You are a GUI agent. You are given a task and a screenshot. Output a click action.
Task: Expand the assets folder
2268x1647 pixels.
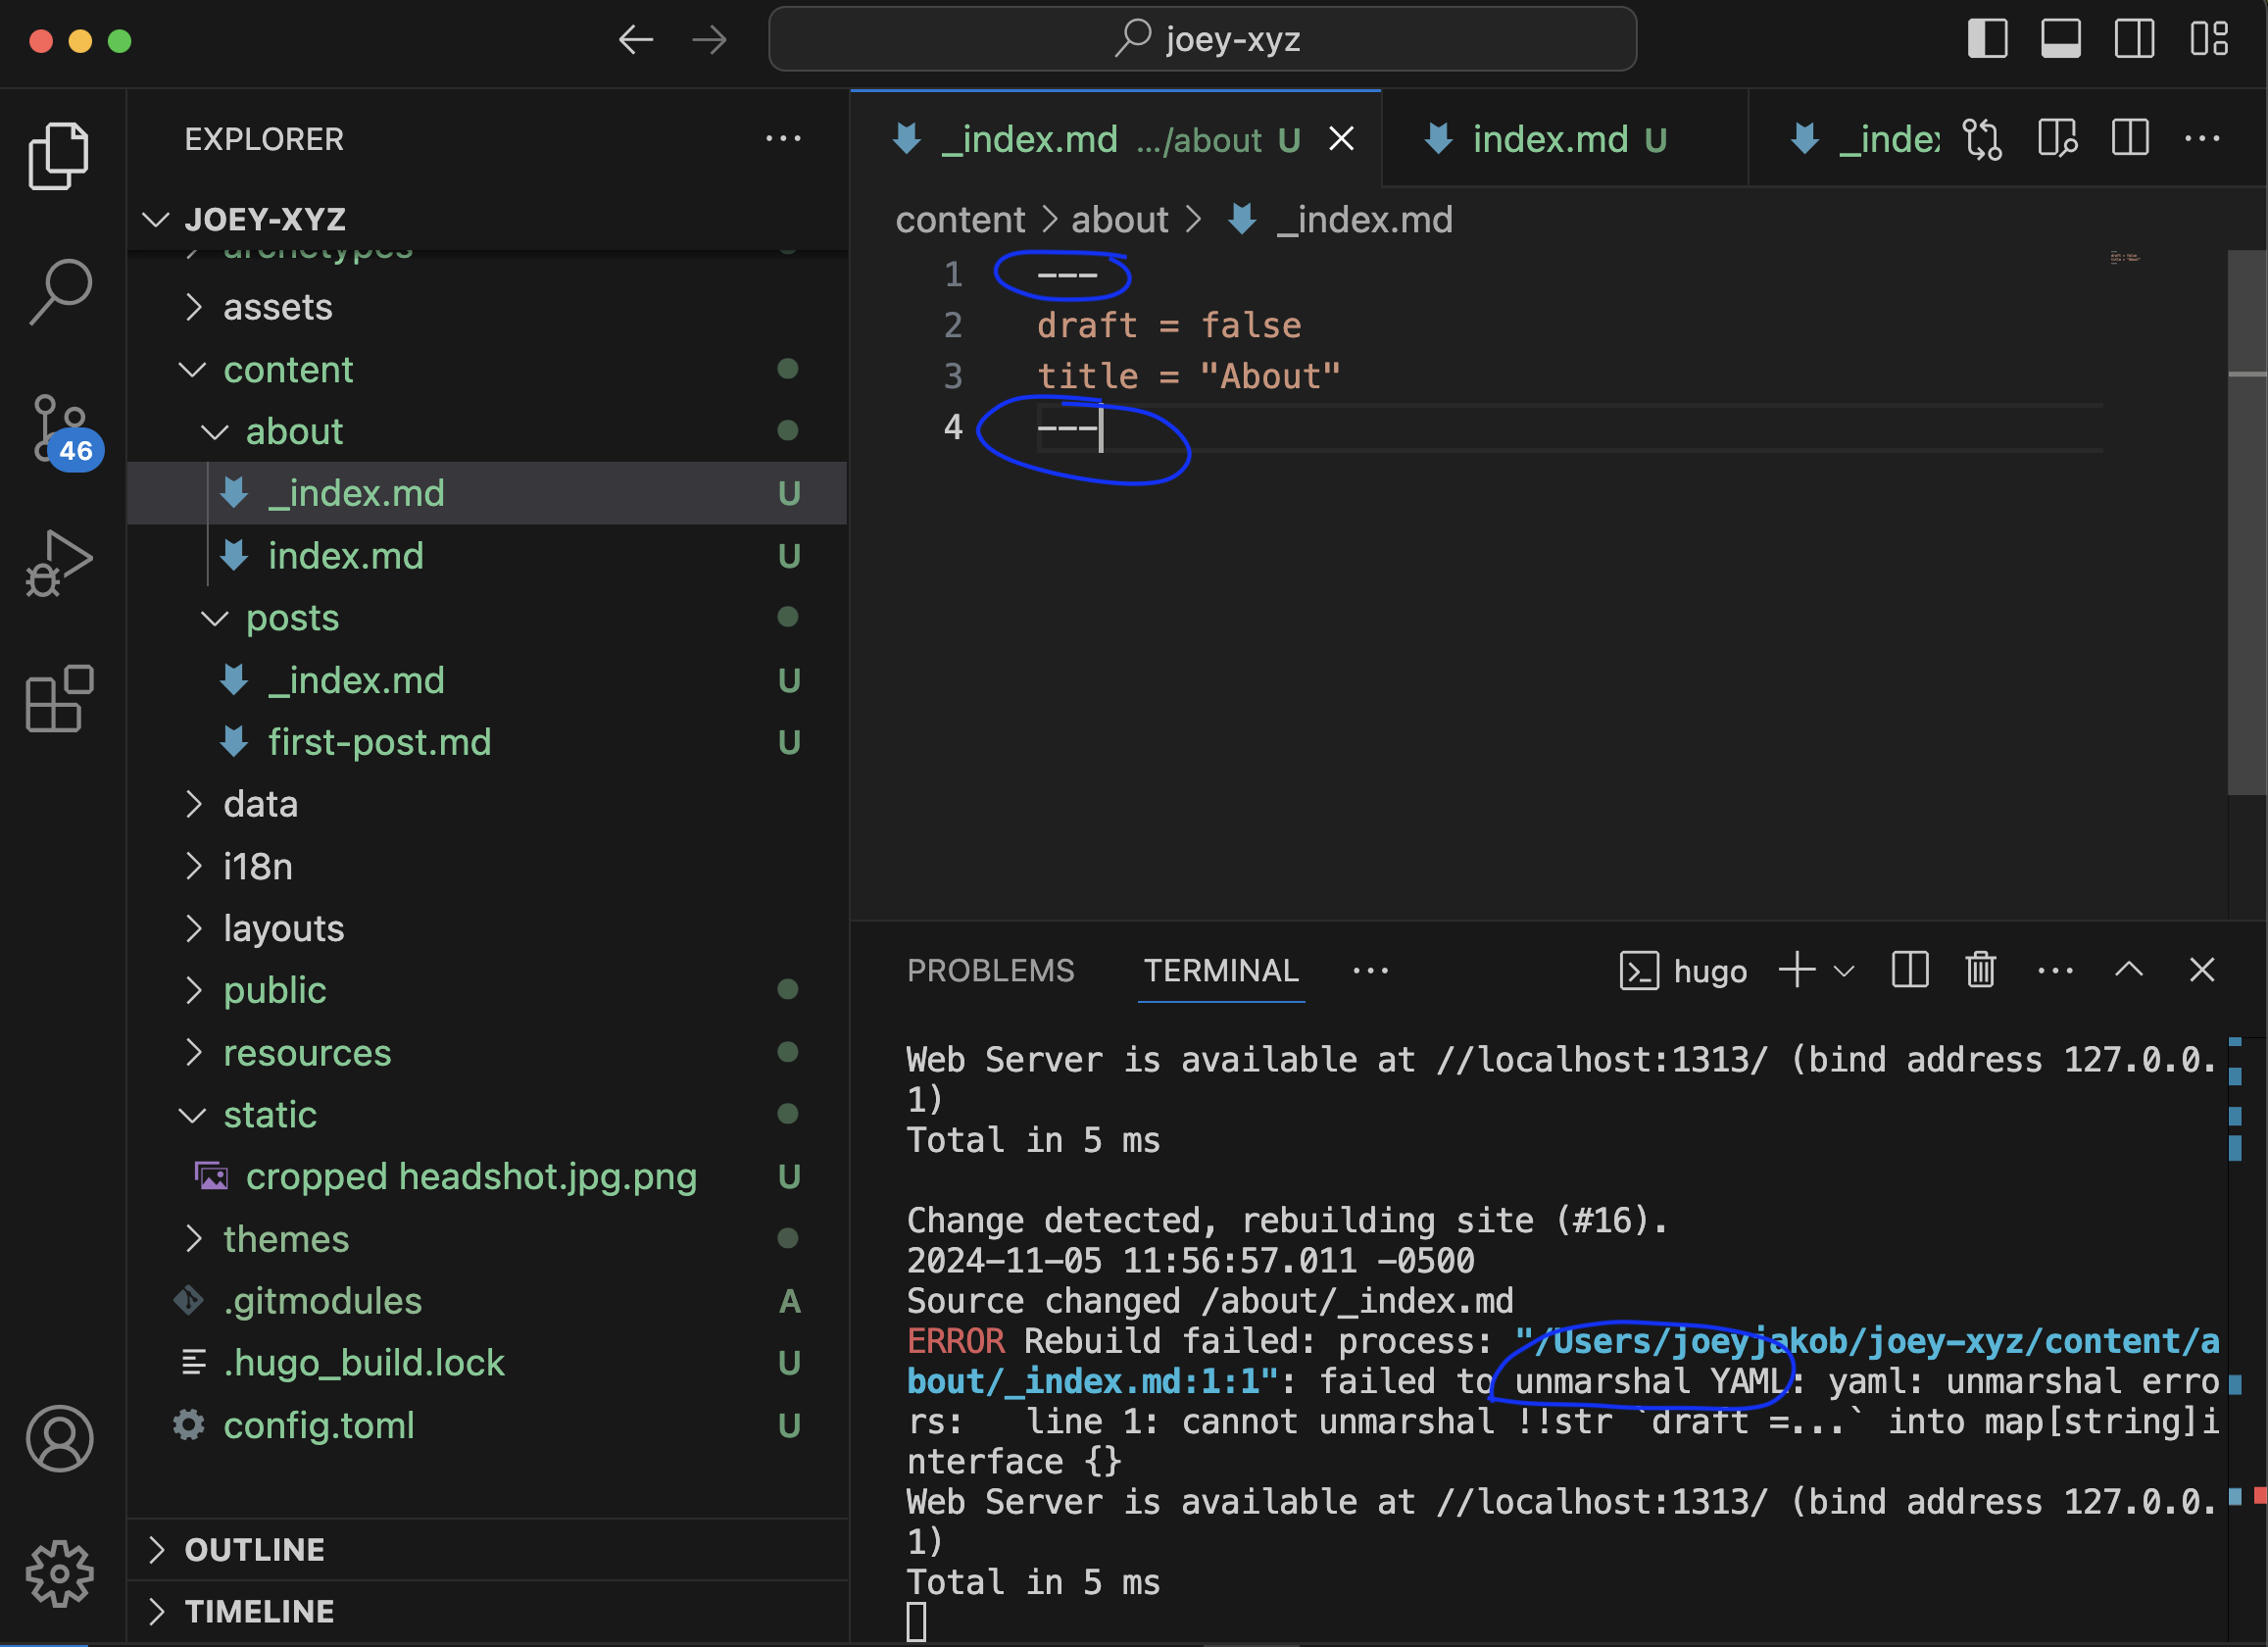pyautogui.click(x=277, y=307)
